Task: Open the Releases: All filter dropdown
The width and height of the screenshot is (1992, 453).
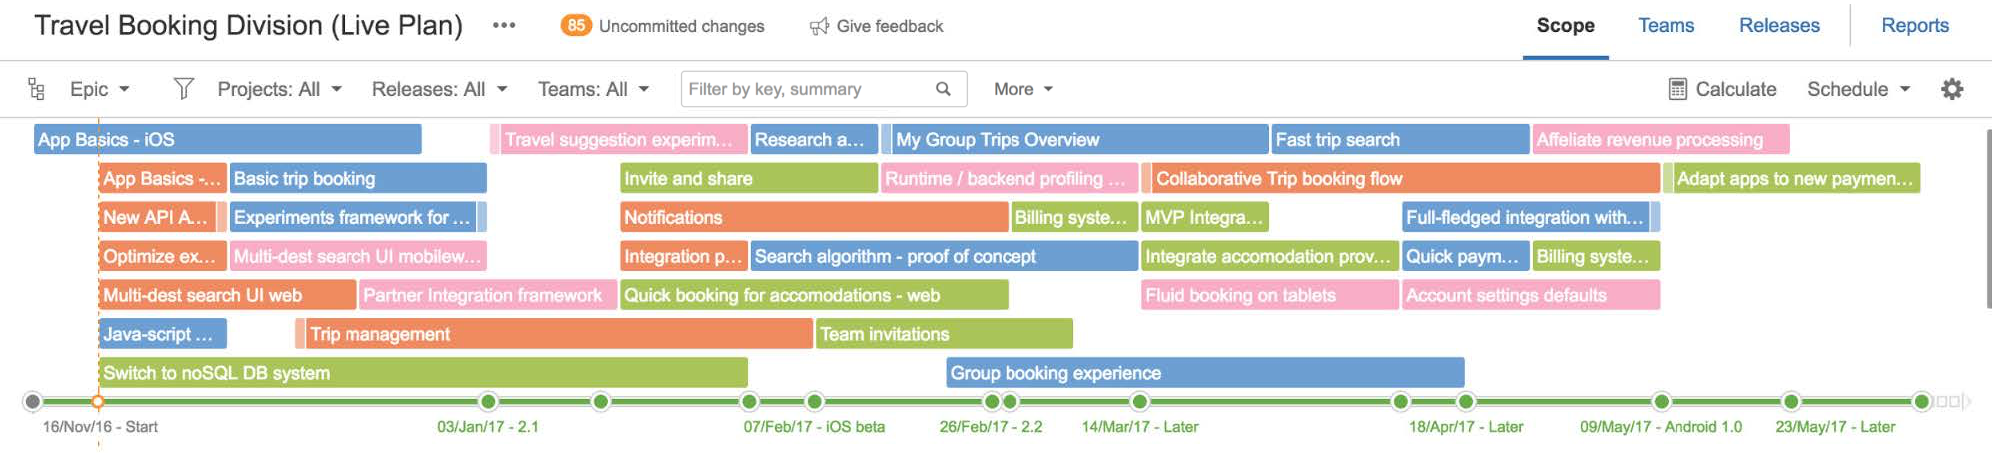Action: pos(439,89)
